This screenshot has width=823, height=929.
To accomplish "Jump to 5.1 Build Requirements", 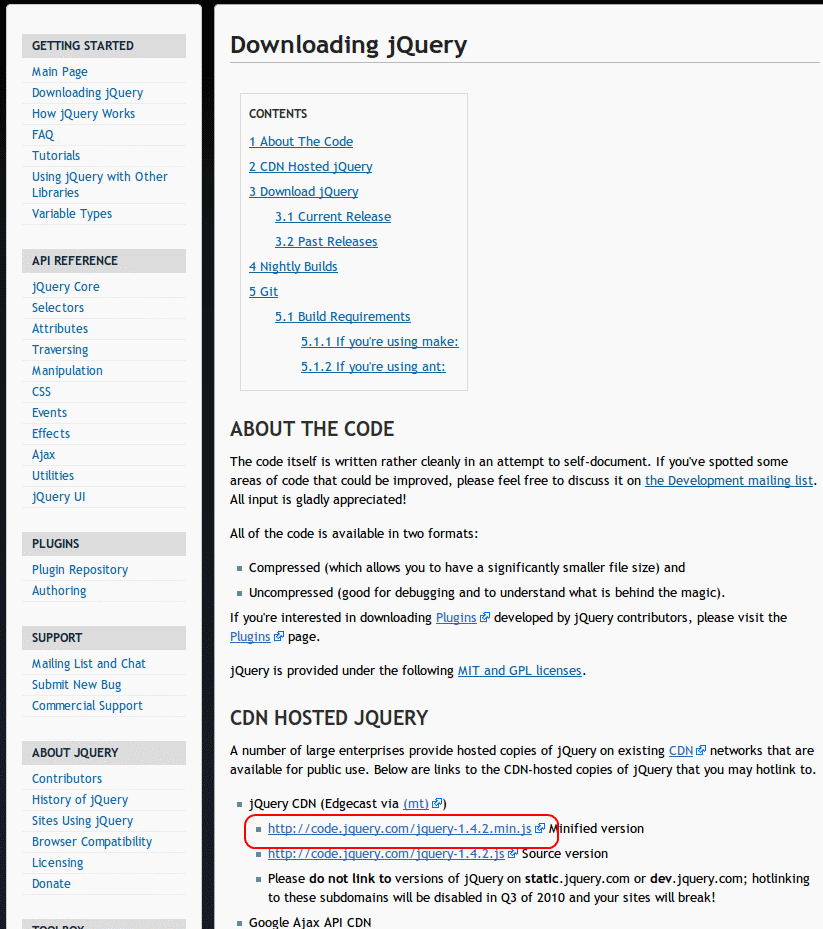I will pyautogui.click(x=342, y=316).
